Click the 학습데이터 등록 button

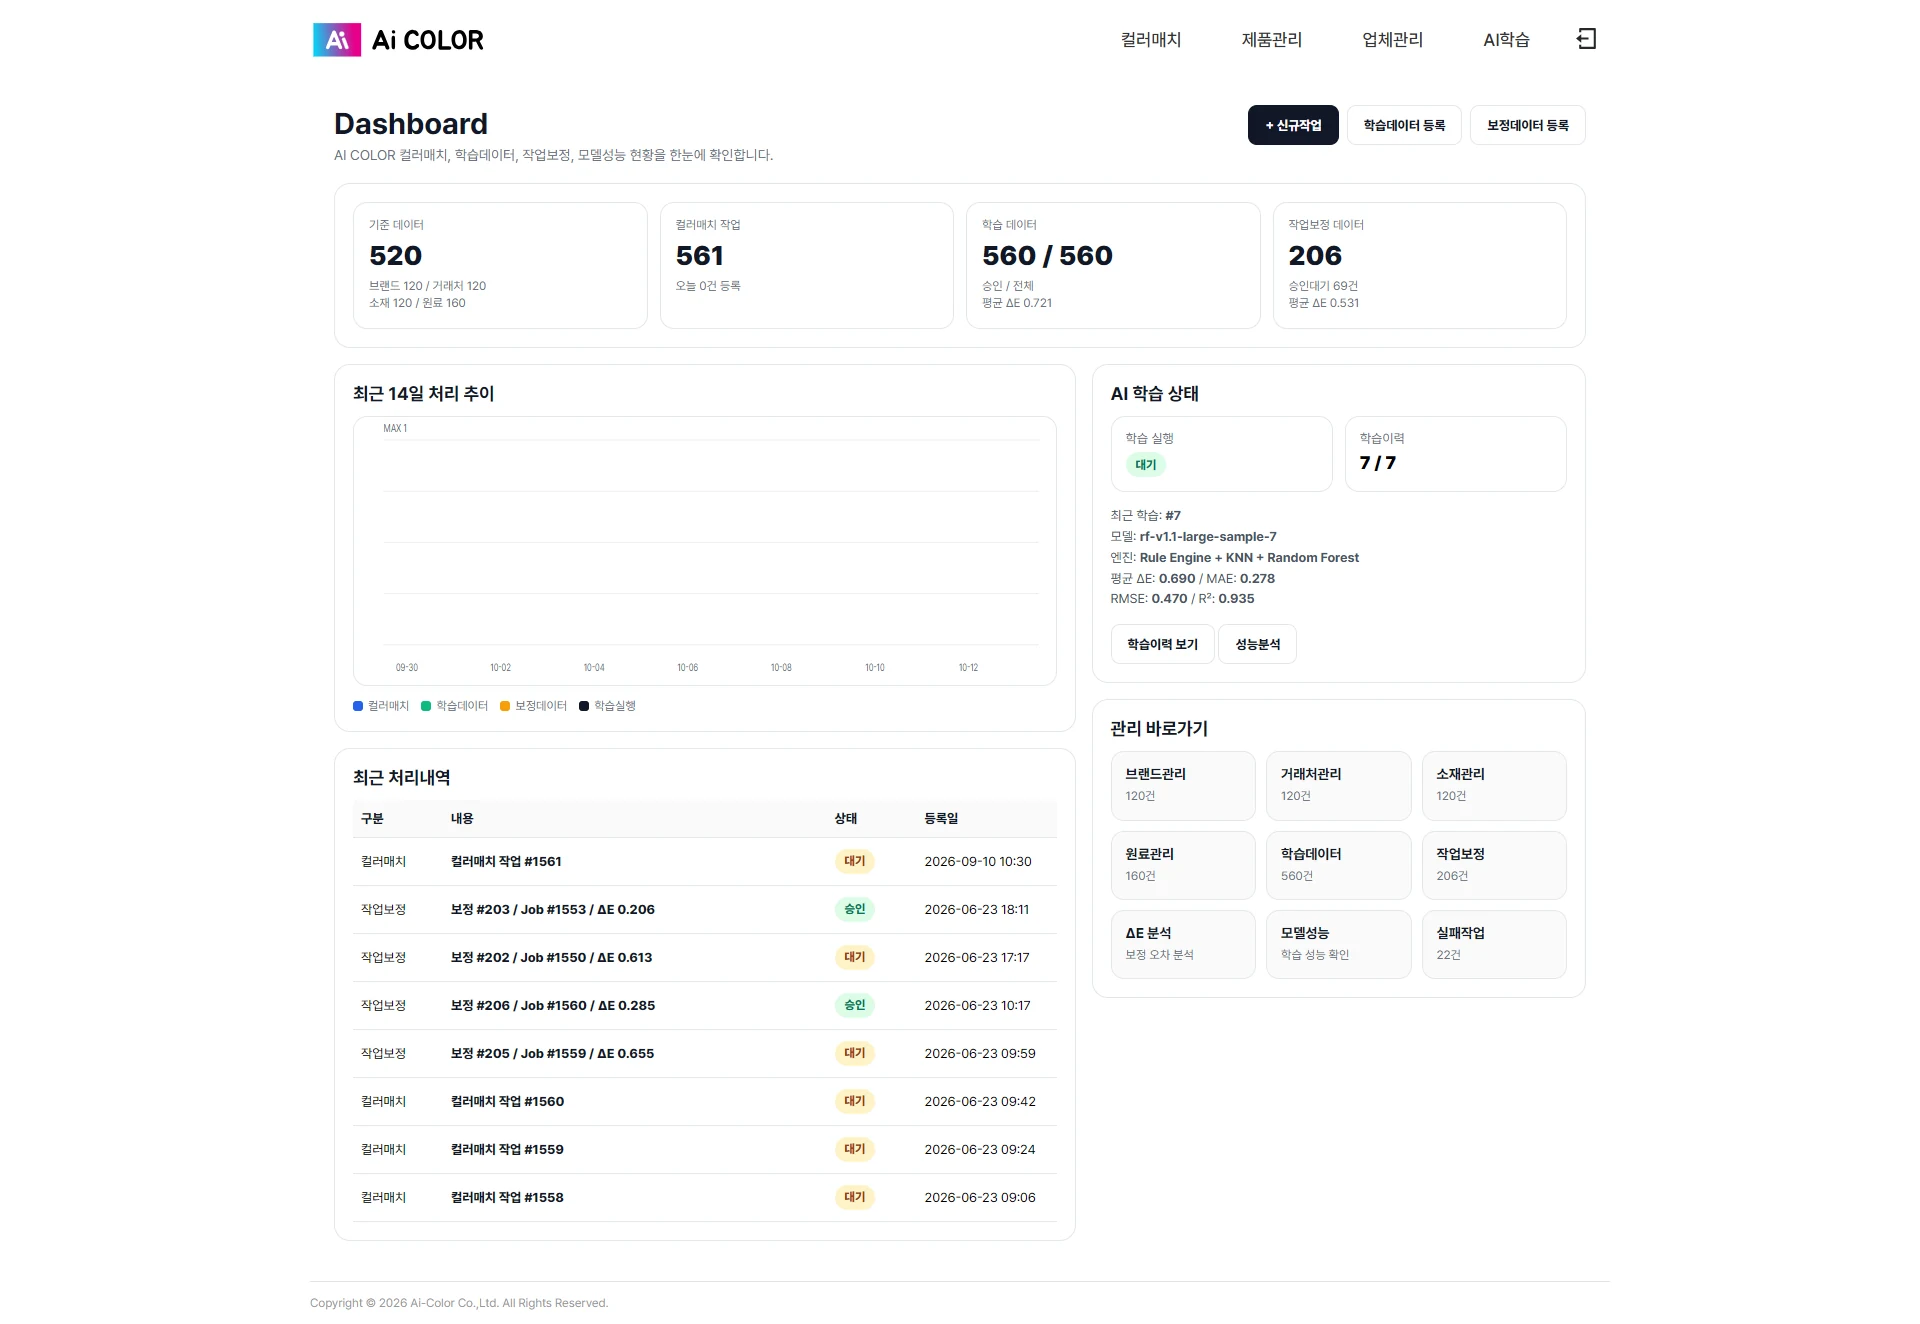[1404, 125]
